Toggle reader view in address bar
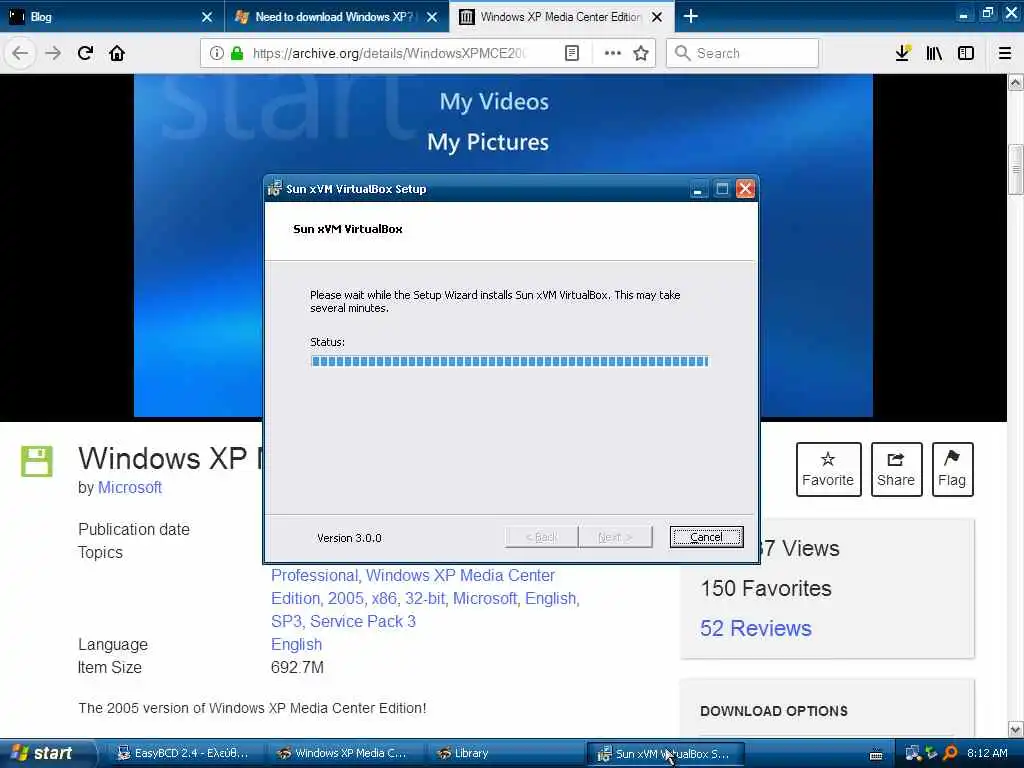The height and width of the screenshot is (768, 1024). 571,53
